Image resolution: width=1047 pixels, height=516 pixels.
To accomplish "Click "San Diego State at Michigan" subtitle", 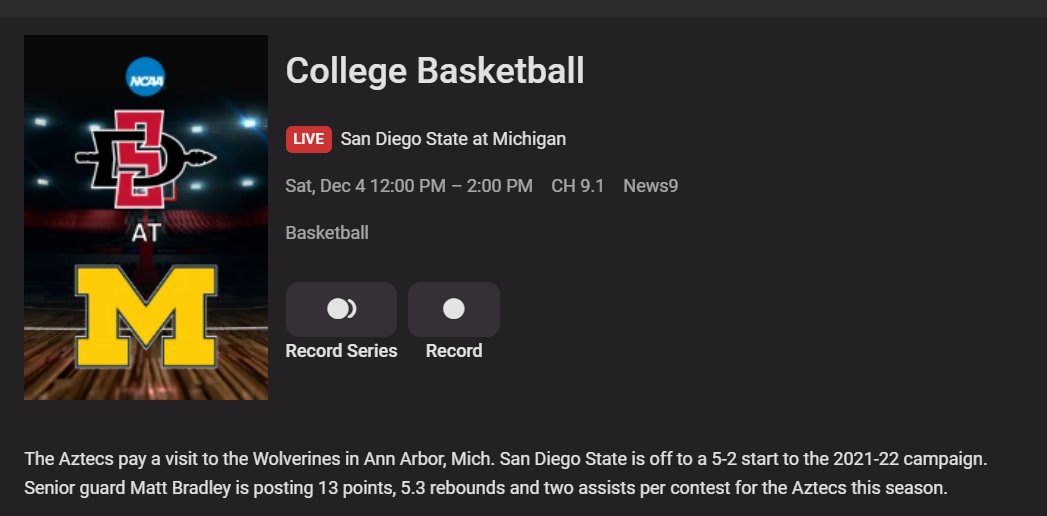I will 453,139.
